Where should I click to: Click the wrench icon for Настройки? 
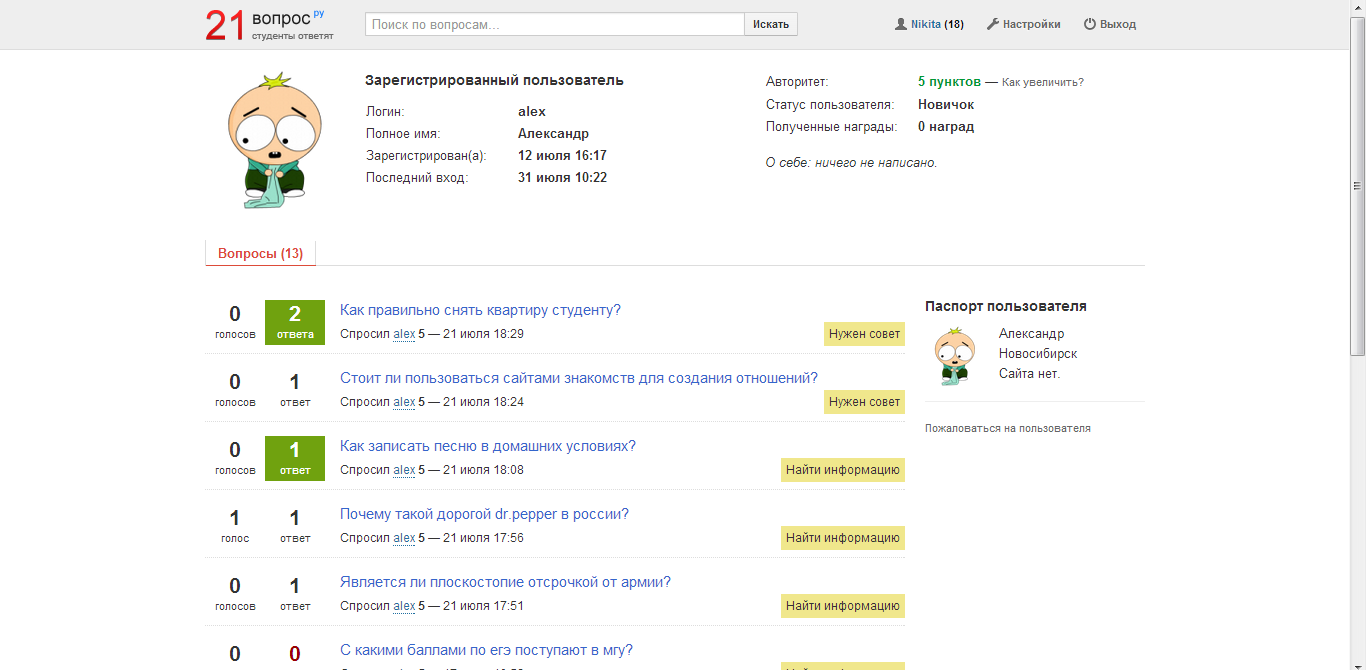point(993,24)
